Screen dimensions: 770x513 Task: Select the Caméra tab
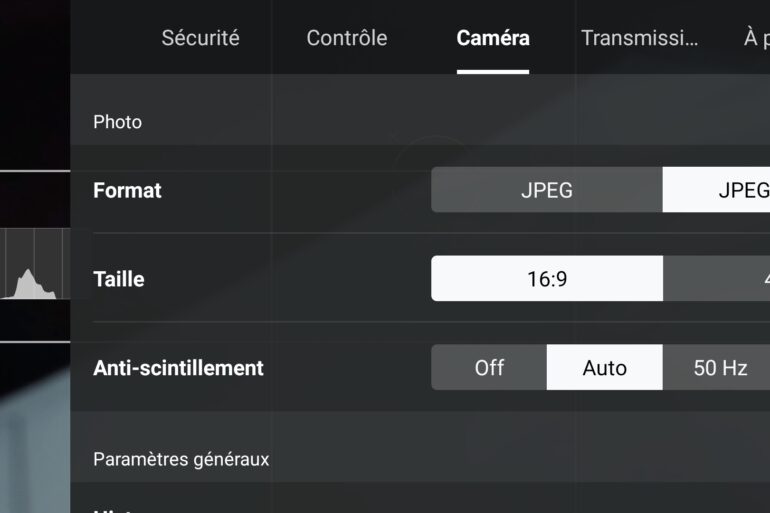493,38
